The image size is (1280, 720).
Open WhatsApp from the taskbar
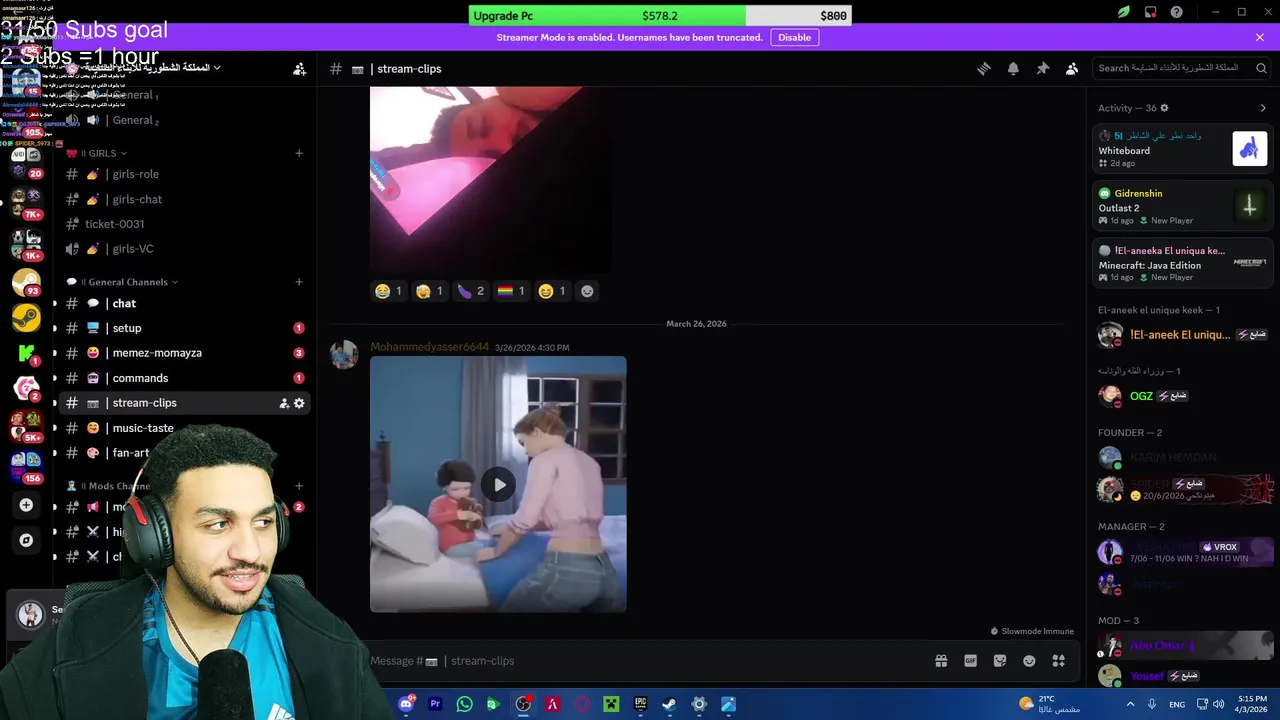point(464,704)
